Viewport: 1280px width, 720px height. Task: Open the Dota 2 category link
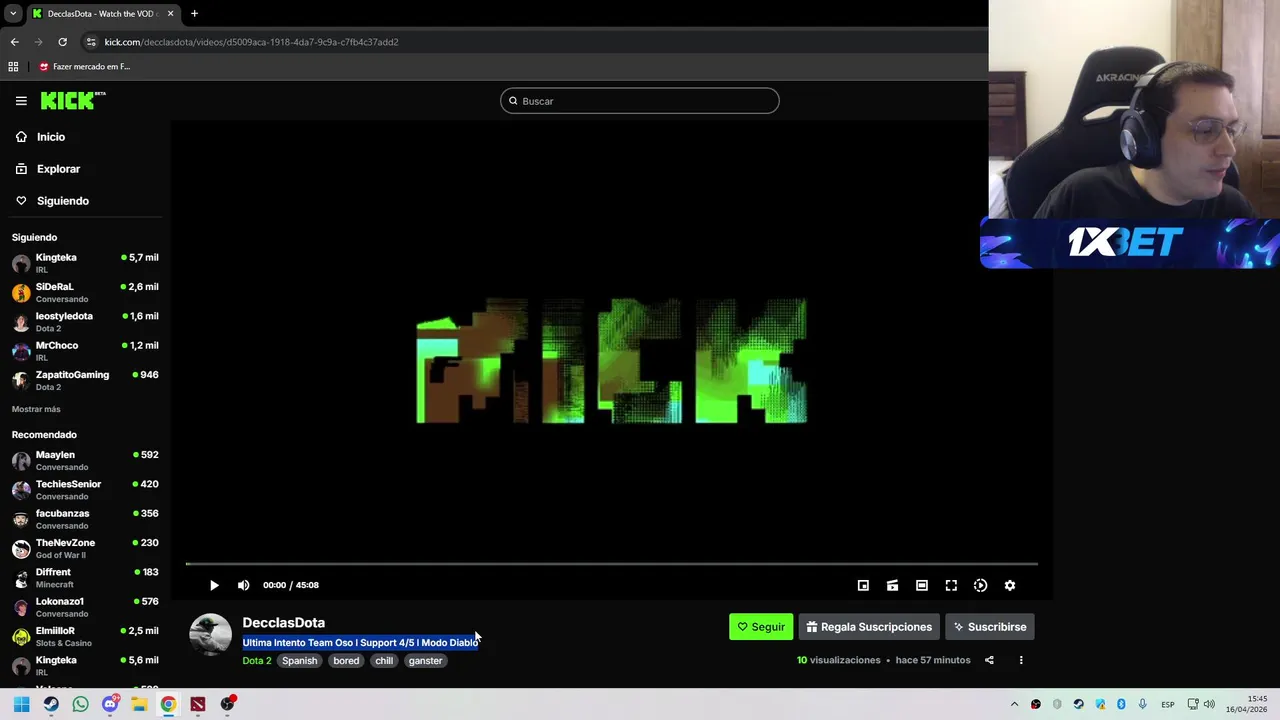point(257,660)
